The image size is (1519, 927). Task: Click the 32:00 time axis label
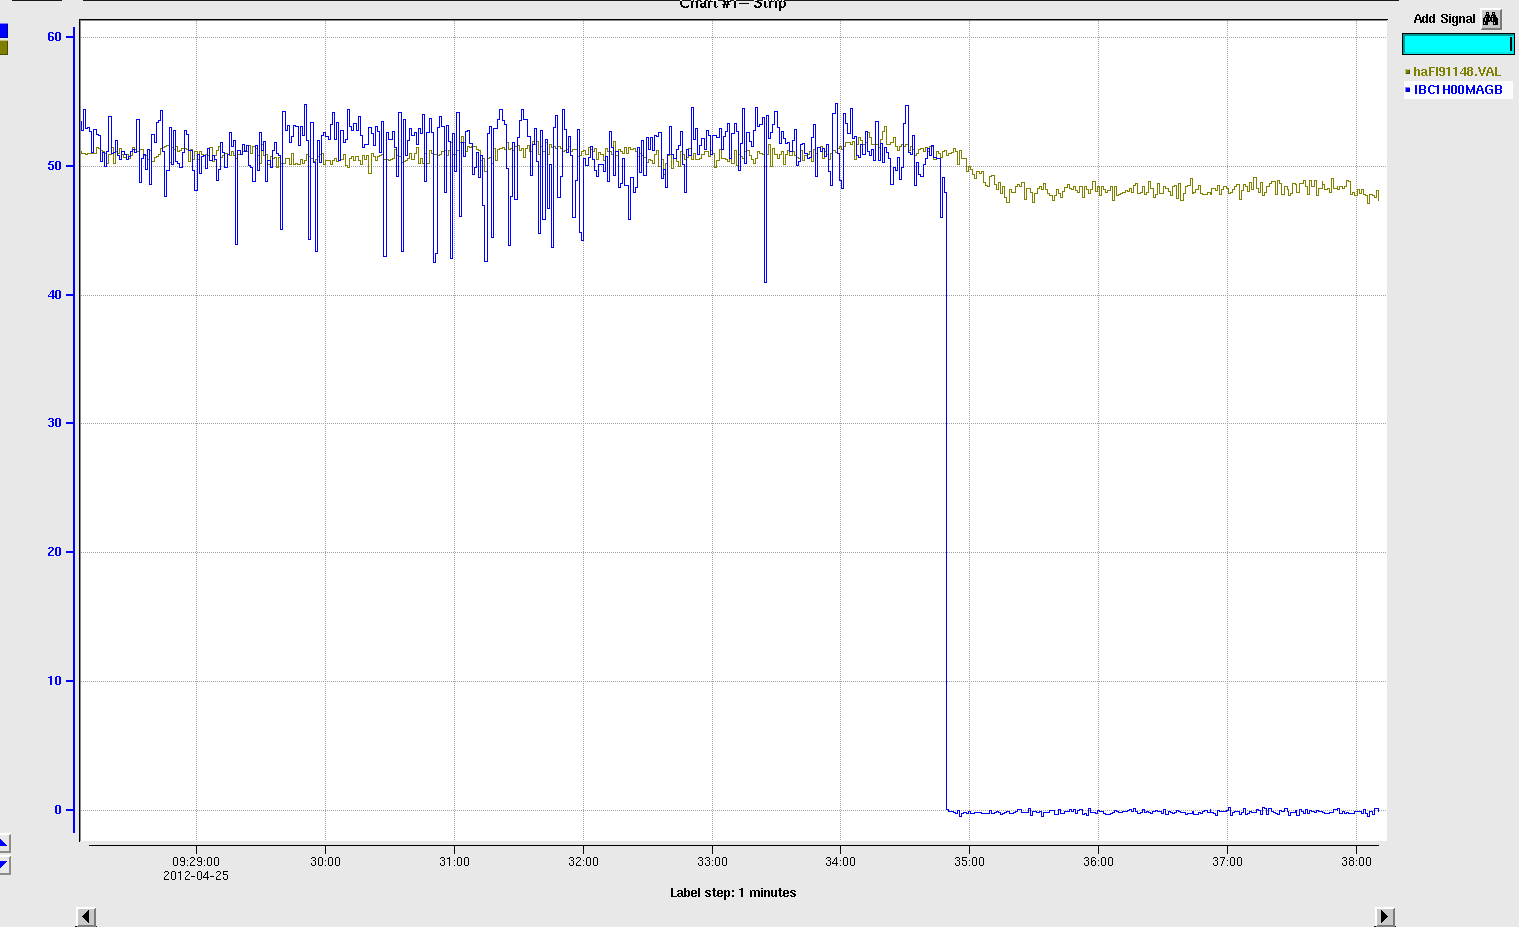[583, 861]
